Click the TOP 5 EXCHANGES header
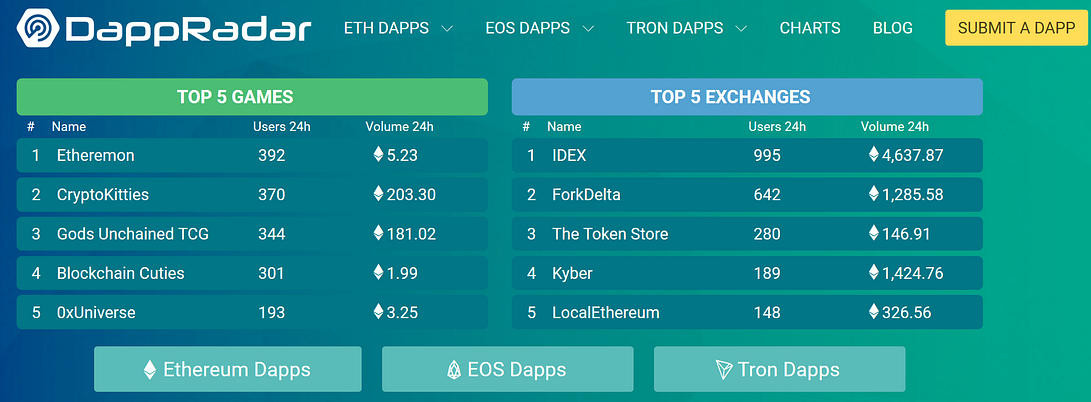The height and width of the screenshot is (402, 1091). point(747,97)
